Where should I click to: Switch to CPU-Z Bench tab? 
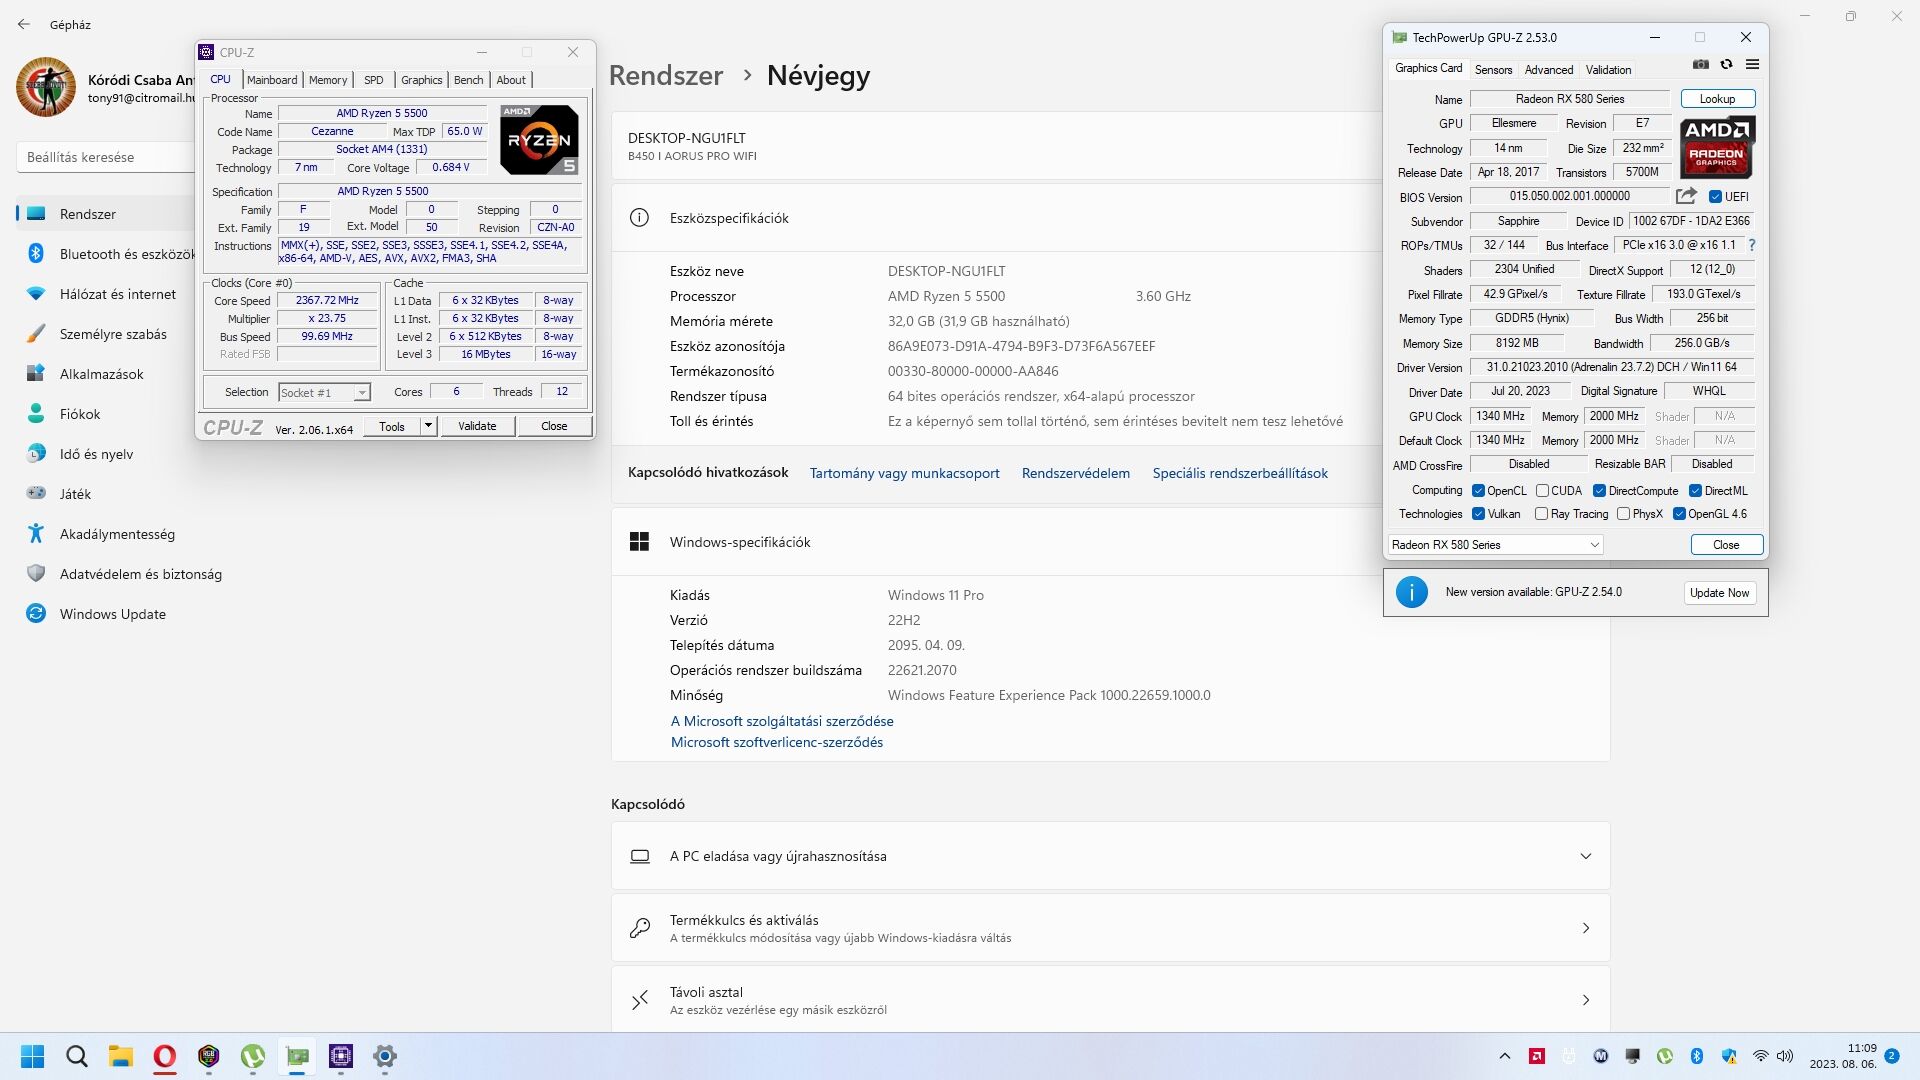(x=468, y=80)
